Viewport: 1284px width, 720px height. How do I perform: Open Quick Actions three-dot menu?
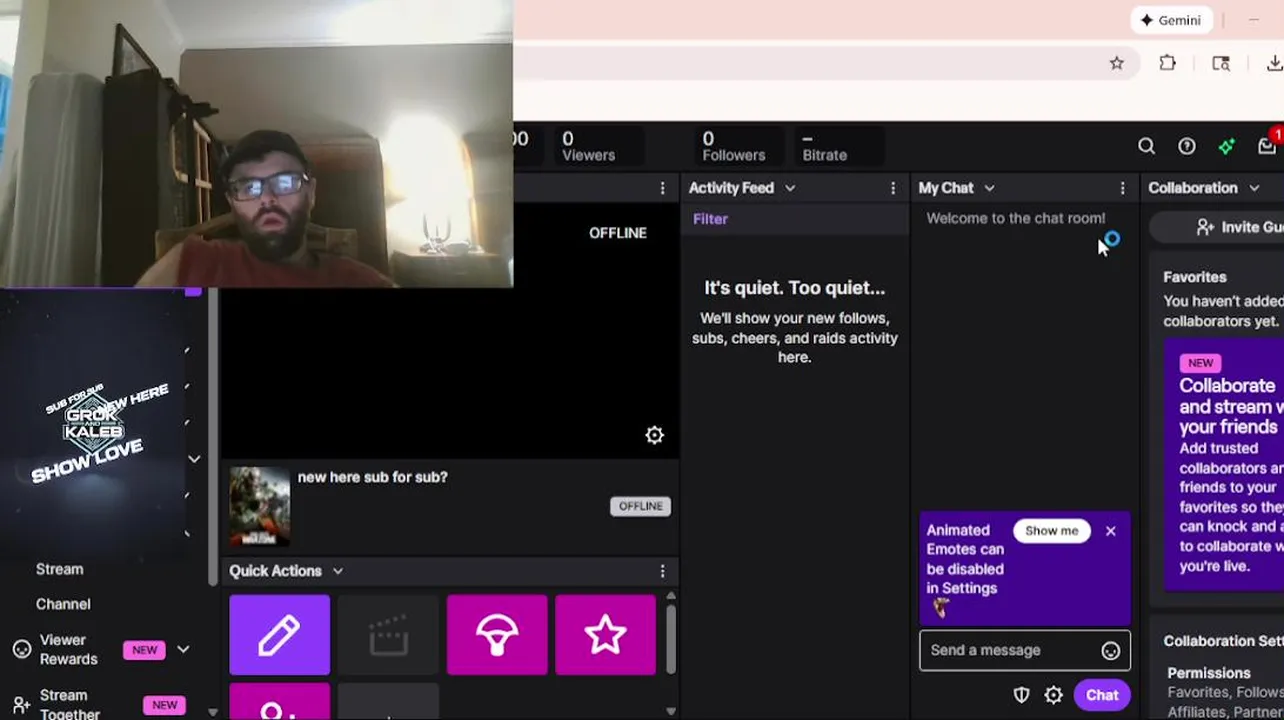(x=662, y=571)
